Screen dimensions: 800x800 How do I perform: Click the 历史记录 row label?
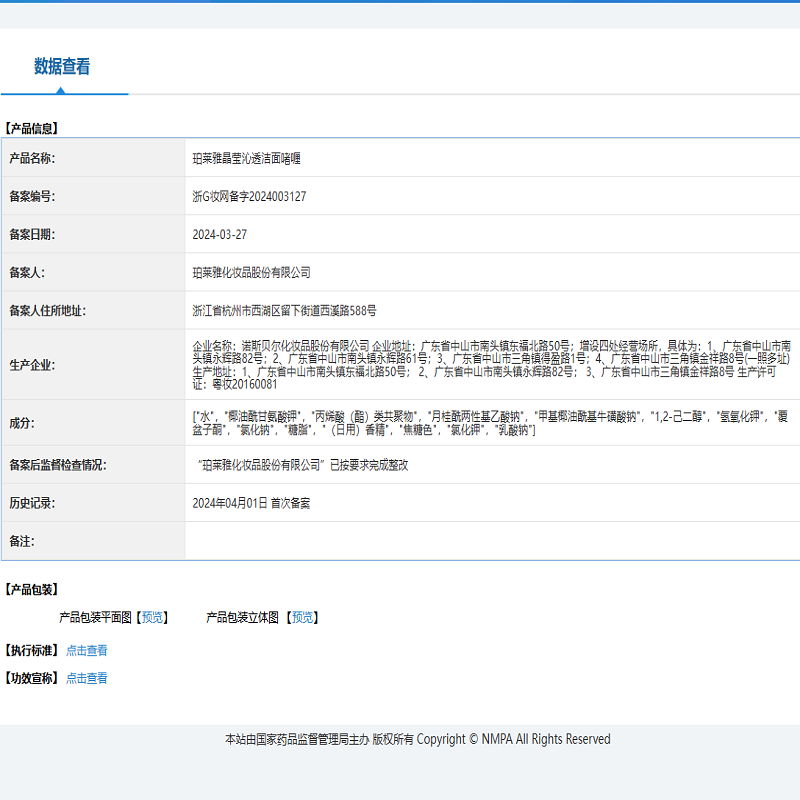[x=32, y=503]
